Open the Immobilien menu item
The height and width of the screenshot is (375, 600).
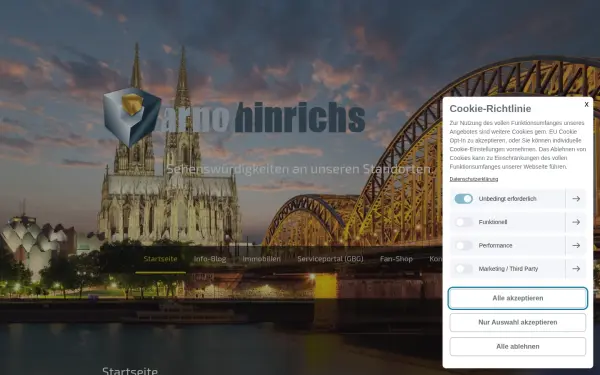point(261,259)
